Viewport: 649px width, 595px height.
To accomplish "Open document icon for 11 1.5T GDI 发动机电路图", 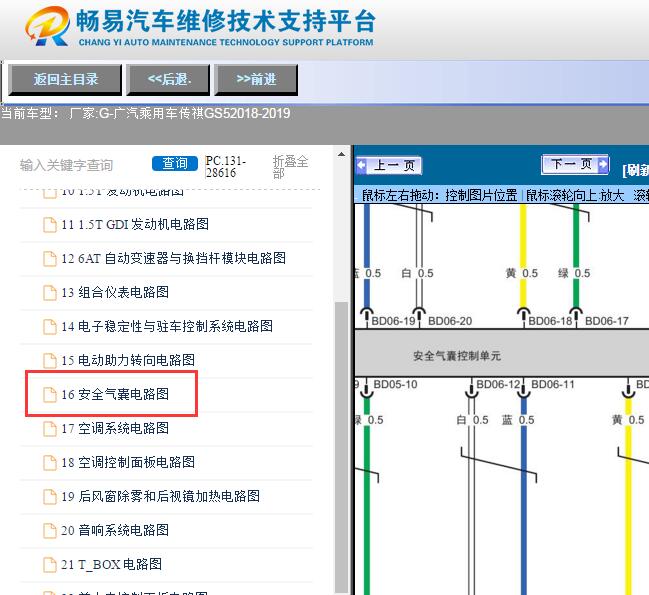I will (x=50, y=225).
